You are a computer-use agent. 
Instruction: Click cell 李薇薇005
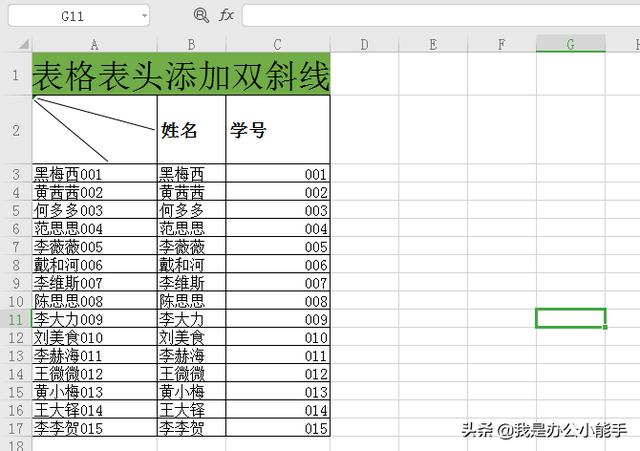click(95, 247)
